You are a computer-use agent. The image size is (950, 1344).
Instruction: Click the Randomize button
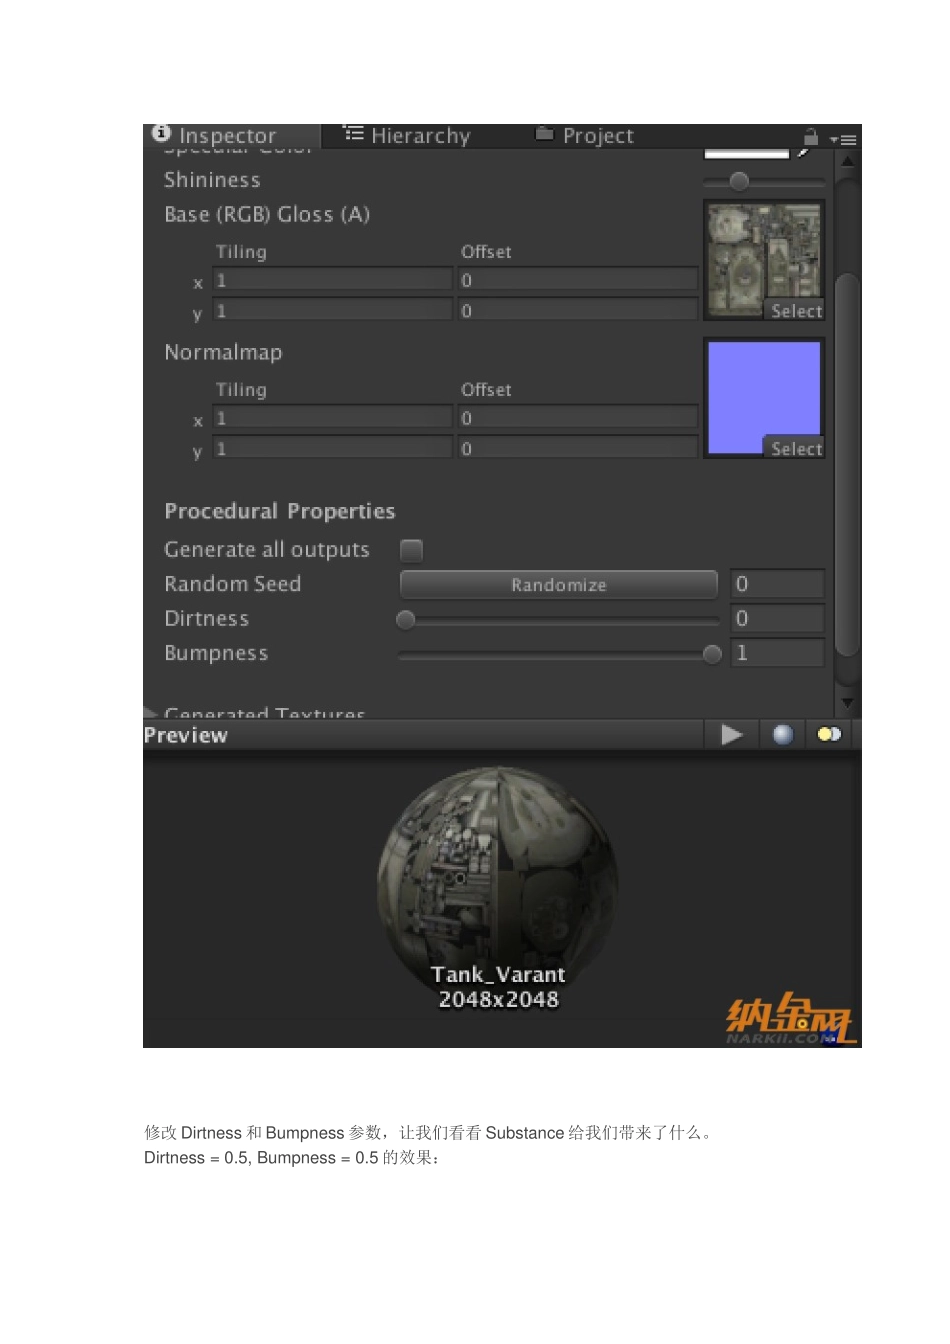pyautogui.click(x=559, y=585)
